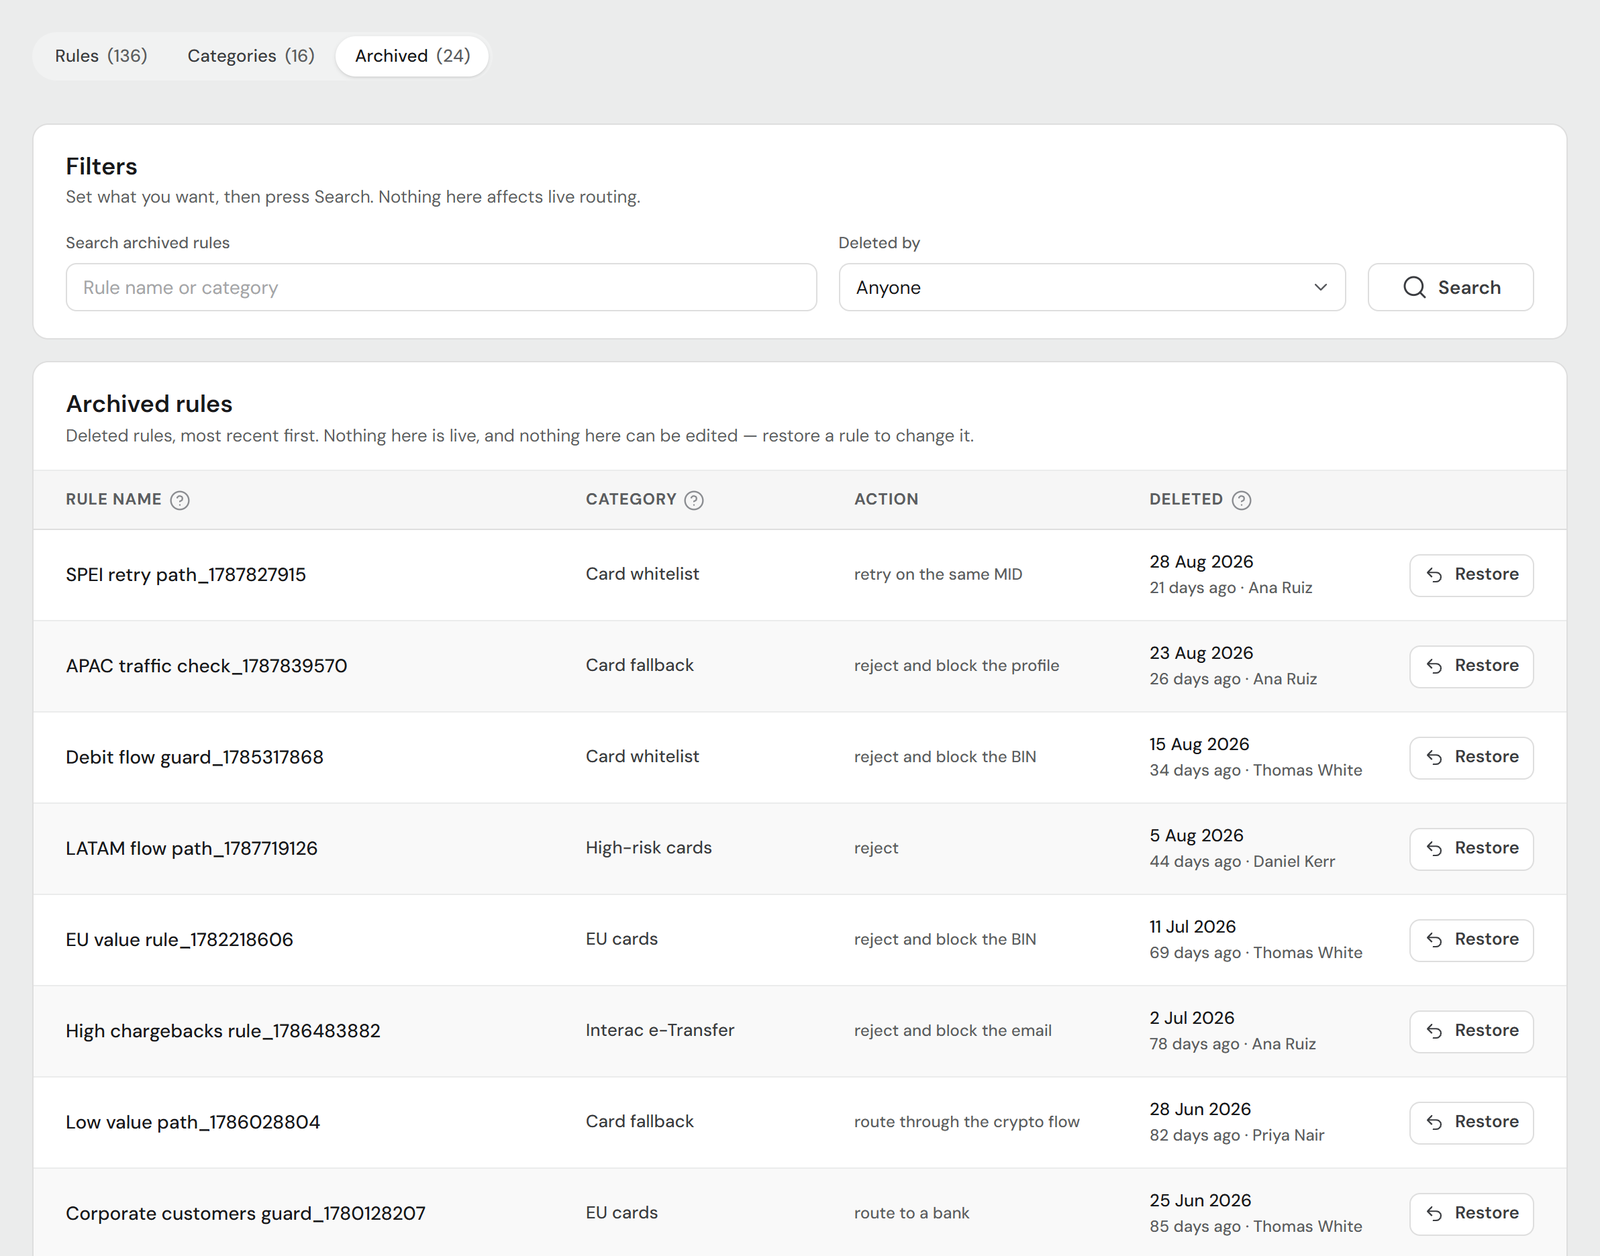Click 'reject and block the profile' action
This screenshot has width=1600, height=1256.
[x=957, y=666]
